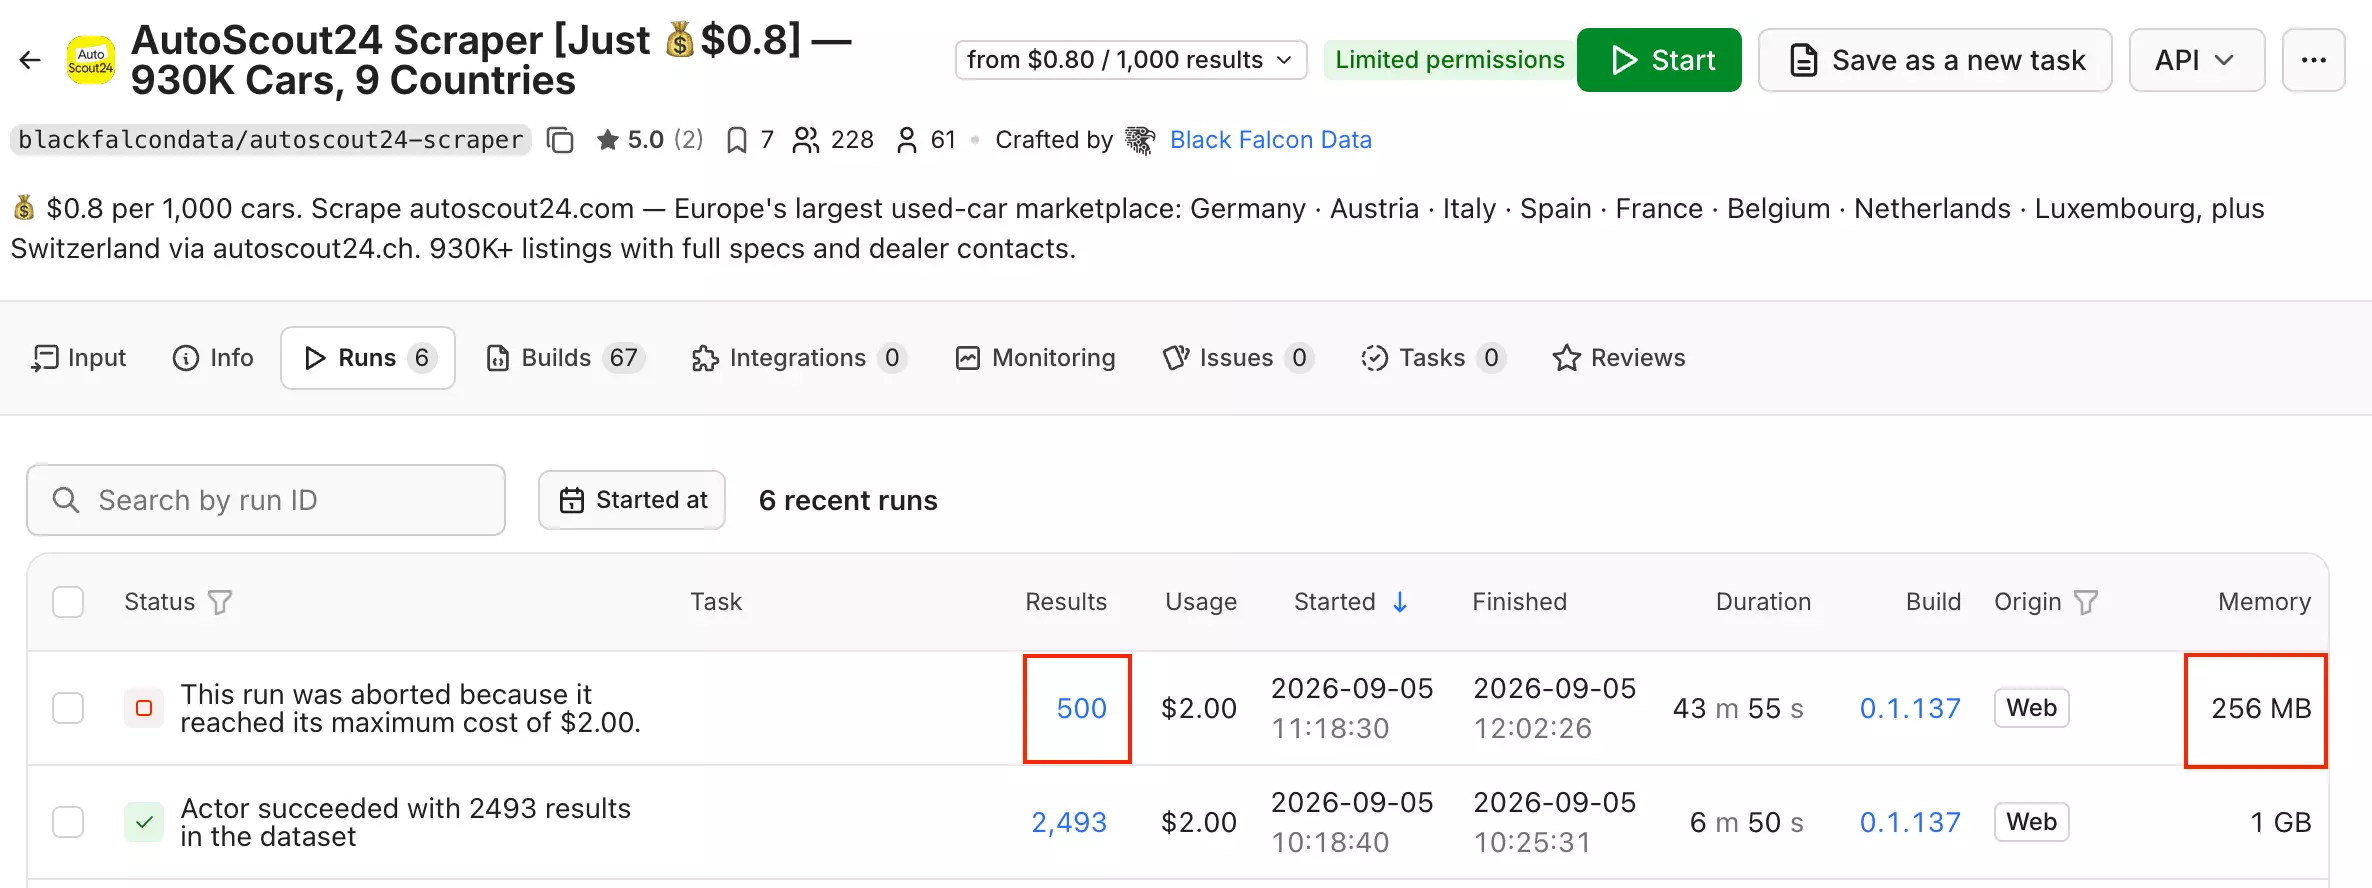The width and height of the screenshot is (2372, 888).
Task: Open the Started at date filter
Action: pyautogui.click(x=632, y=500)
